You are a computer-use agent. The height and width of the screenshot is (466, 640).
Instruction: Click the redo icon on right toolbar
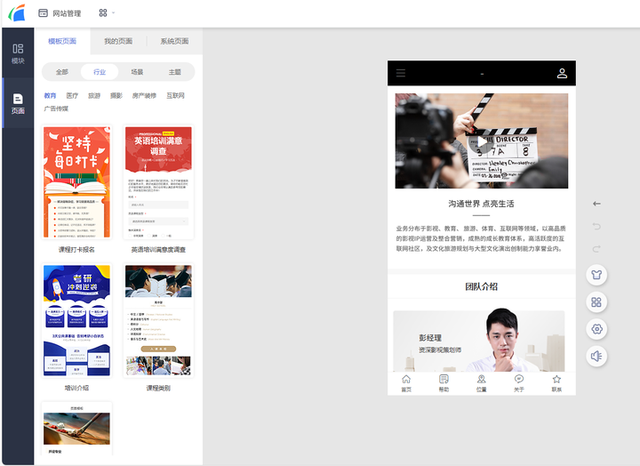tap(597, 249)
